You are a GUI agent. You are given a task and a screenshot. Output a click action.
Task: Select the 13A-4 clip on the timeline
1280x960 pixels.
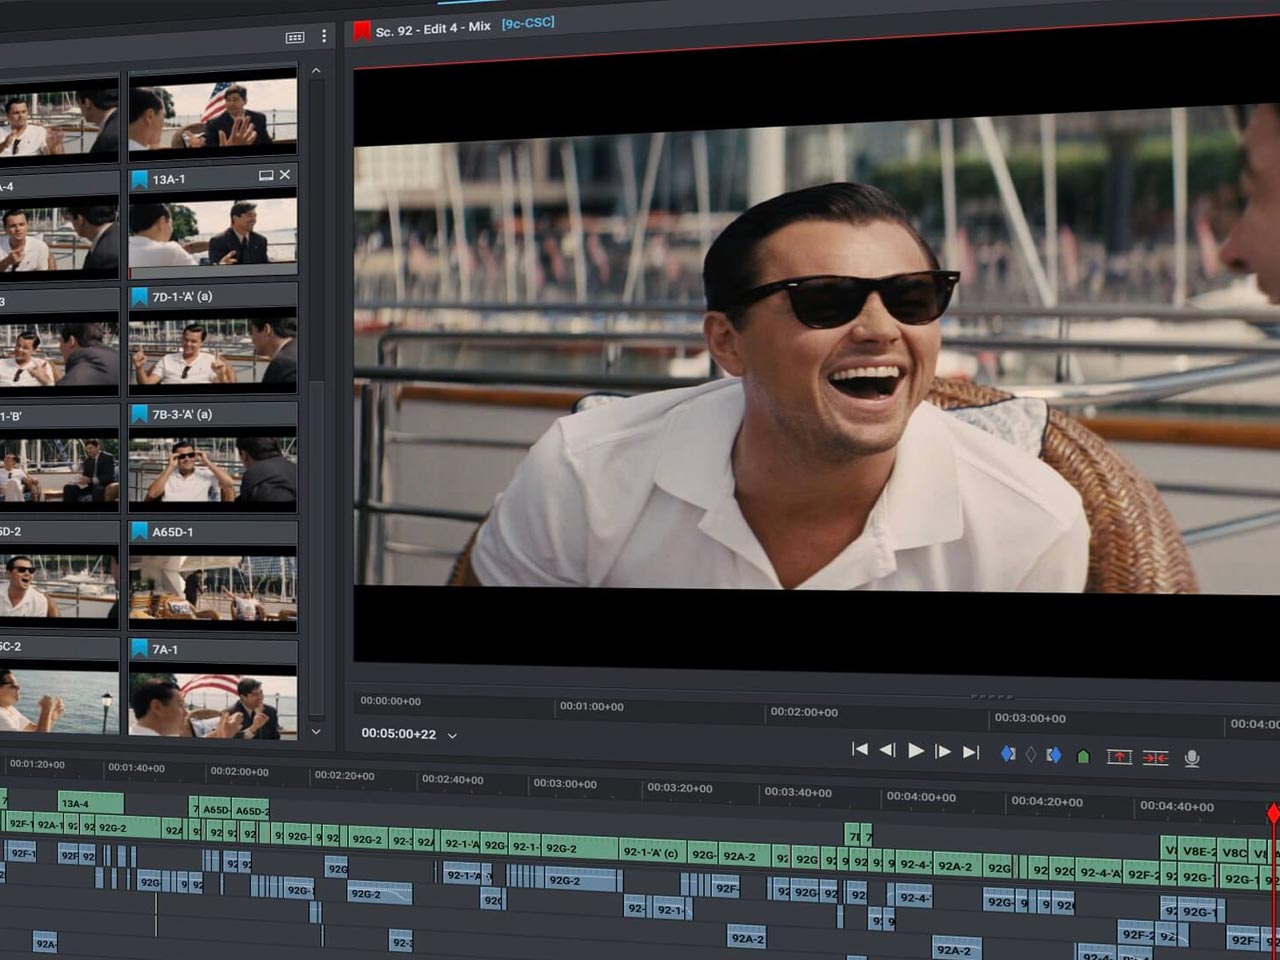pyautogui.click(x=90, y=803)
